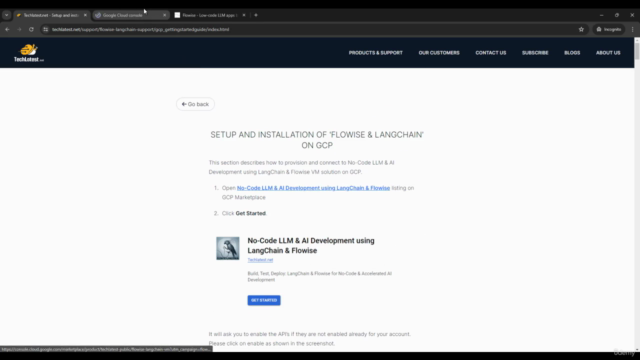Viewport: 640px width, 360px height.
Task: Switch to the Flowise Low-code LLM tab
Action: [209, 15]
